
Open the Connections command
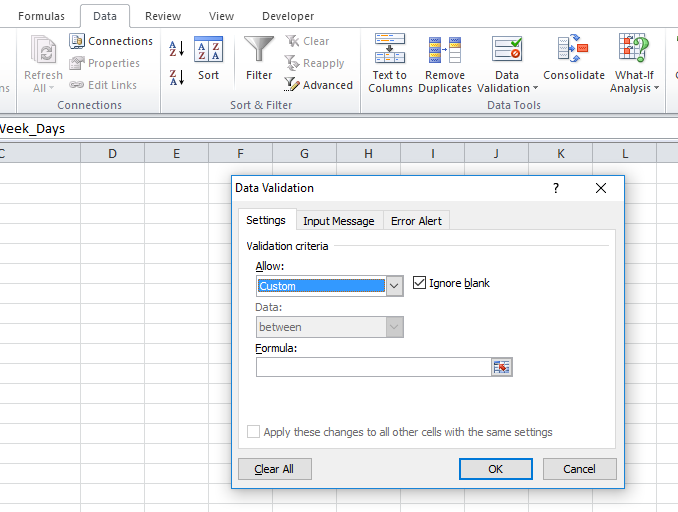point(111,41)
